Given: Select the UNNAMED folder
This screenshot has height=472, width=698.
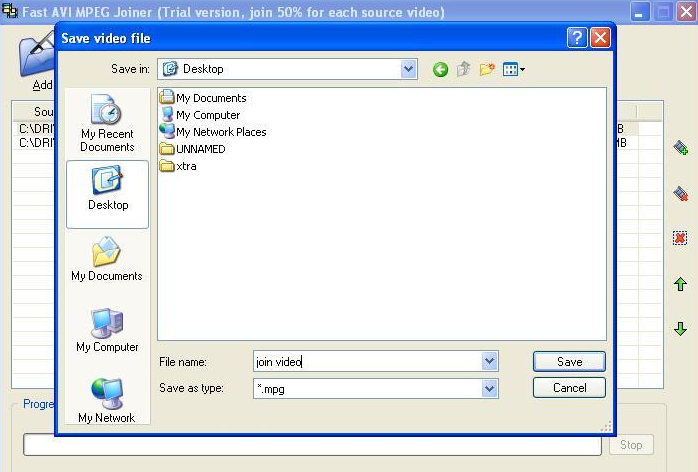Looking at the screenshot, I should (192, 149).
